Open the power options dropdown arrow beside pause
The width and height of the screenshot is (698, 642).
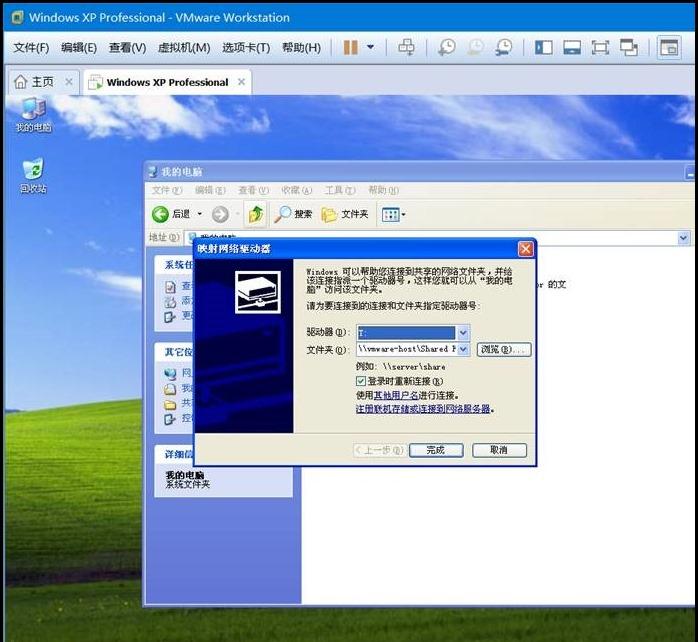[370, 47]
